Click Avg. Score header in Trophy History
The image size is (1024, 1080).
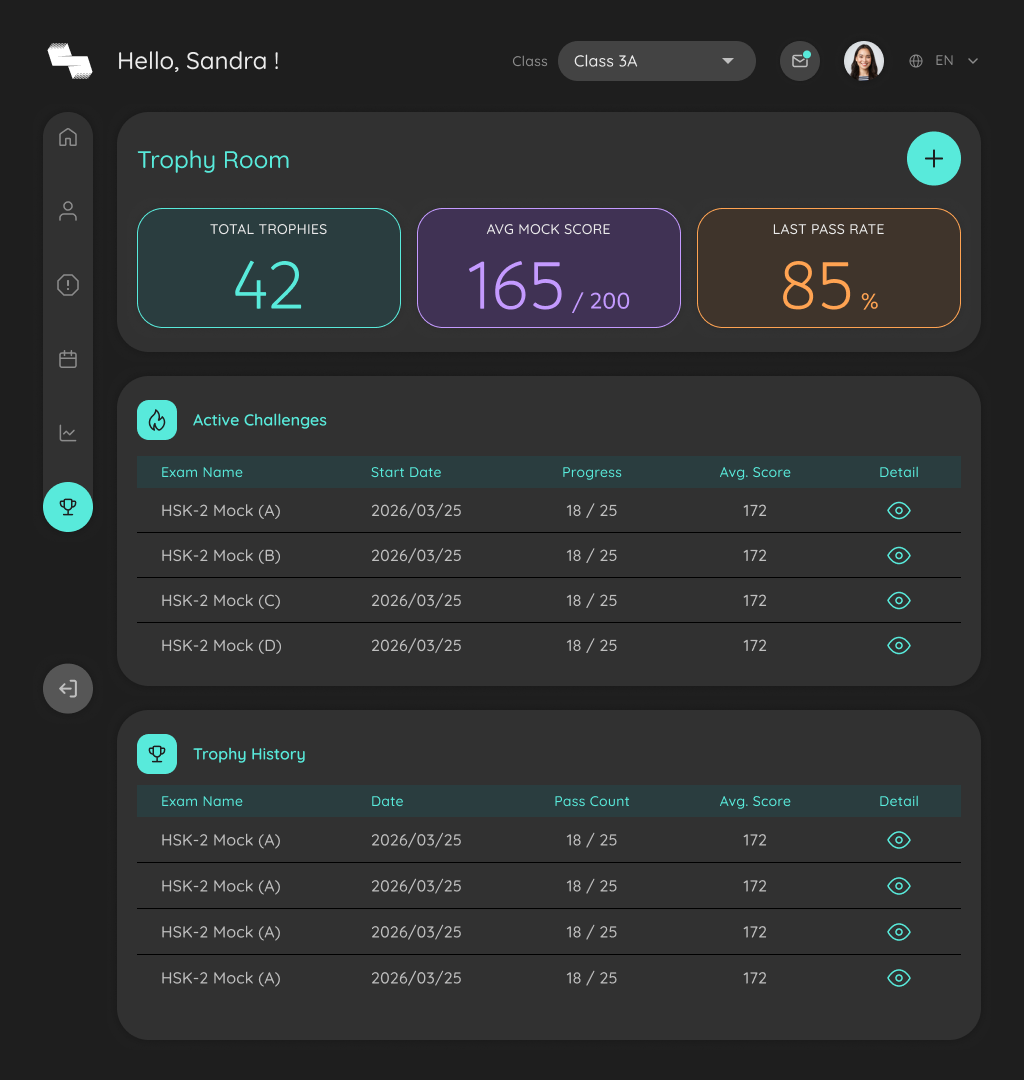[755, 801]
